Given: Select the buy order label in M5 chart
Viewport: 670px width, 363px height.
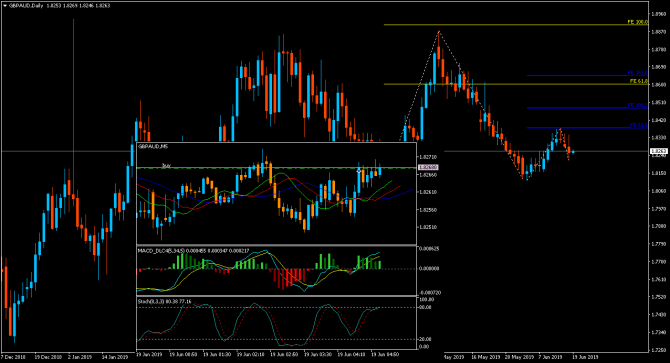Looking at the screenshot, I should coord(166,165).
